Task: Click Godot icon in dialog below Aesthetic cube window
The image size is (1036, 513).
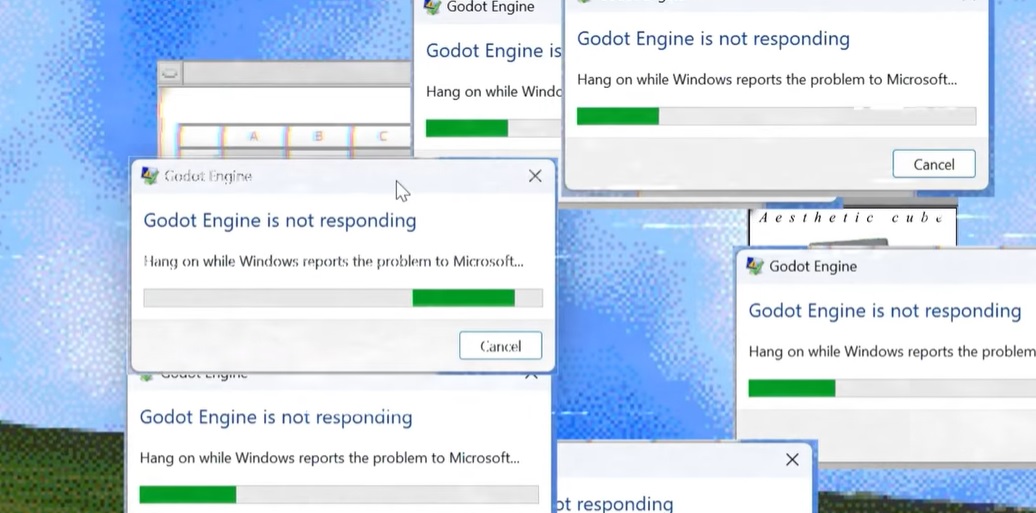Action: (756, 266)
